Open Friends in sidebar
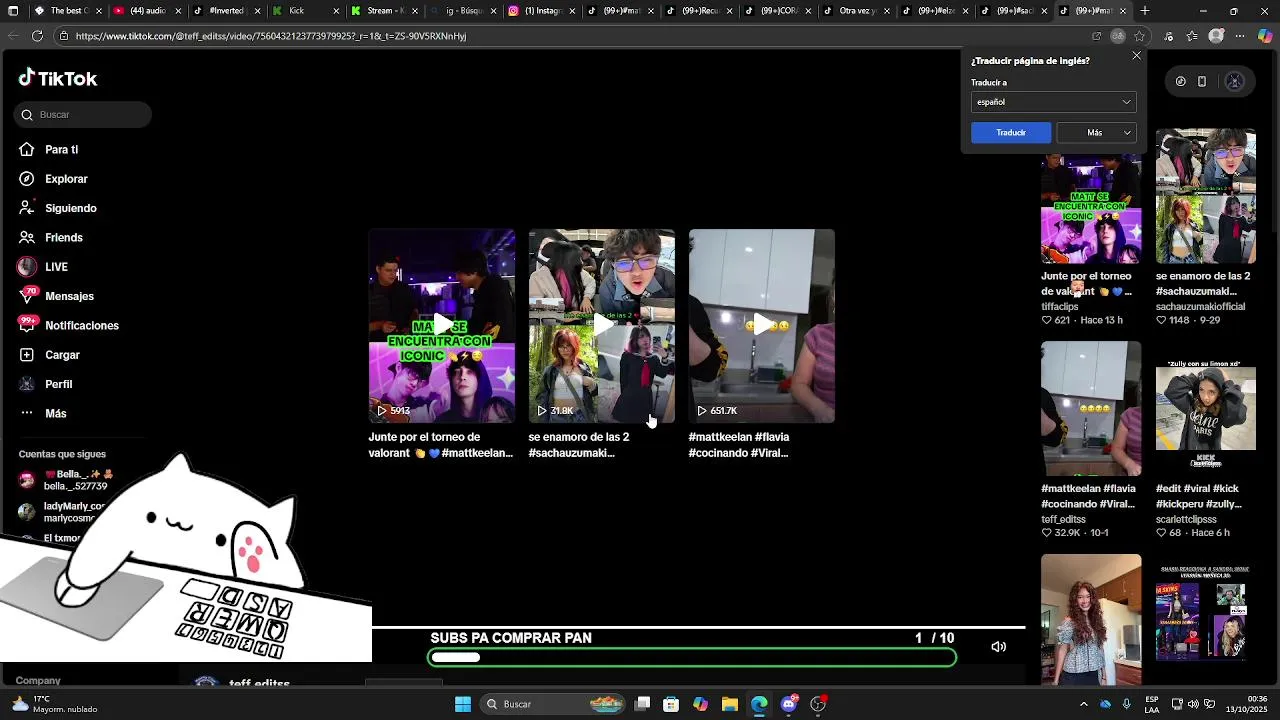 click(63, 238)
